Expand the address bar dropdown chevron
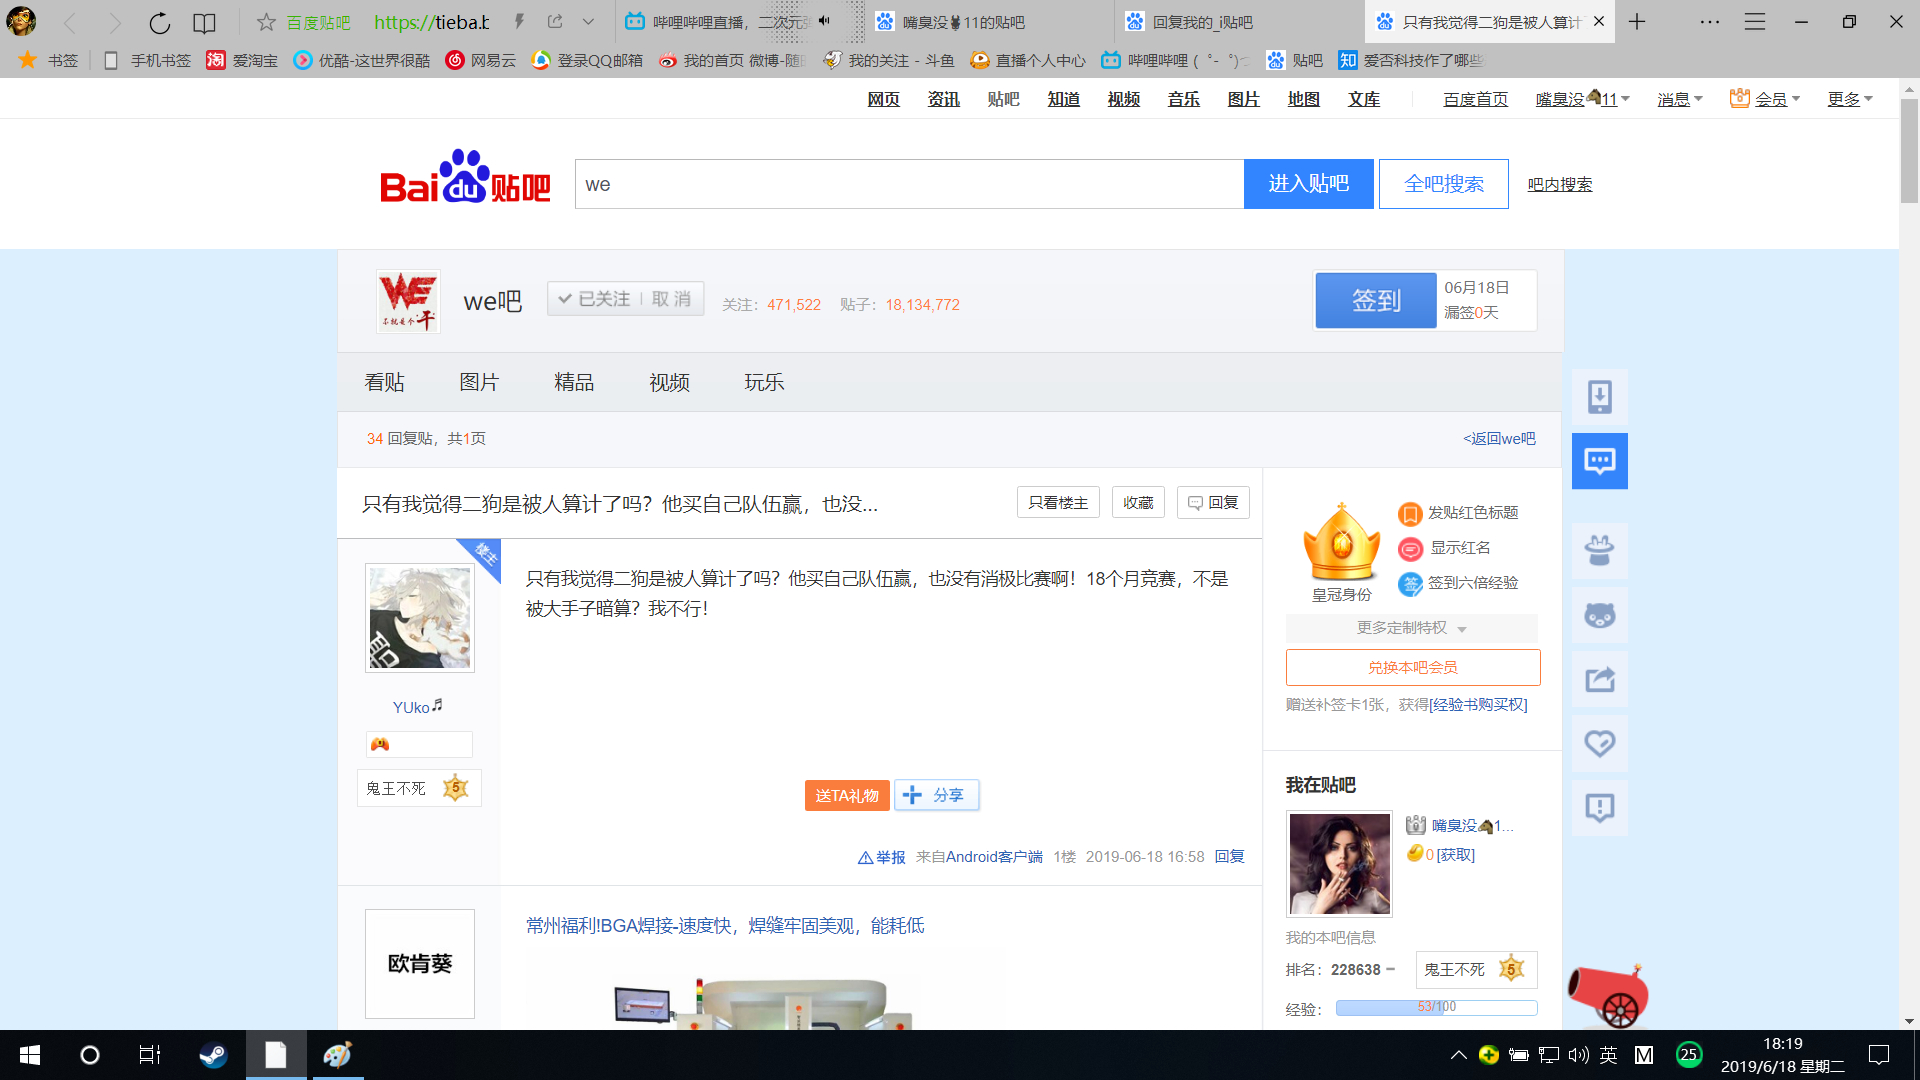 click(x=588, y=22)
